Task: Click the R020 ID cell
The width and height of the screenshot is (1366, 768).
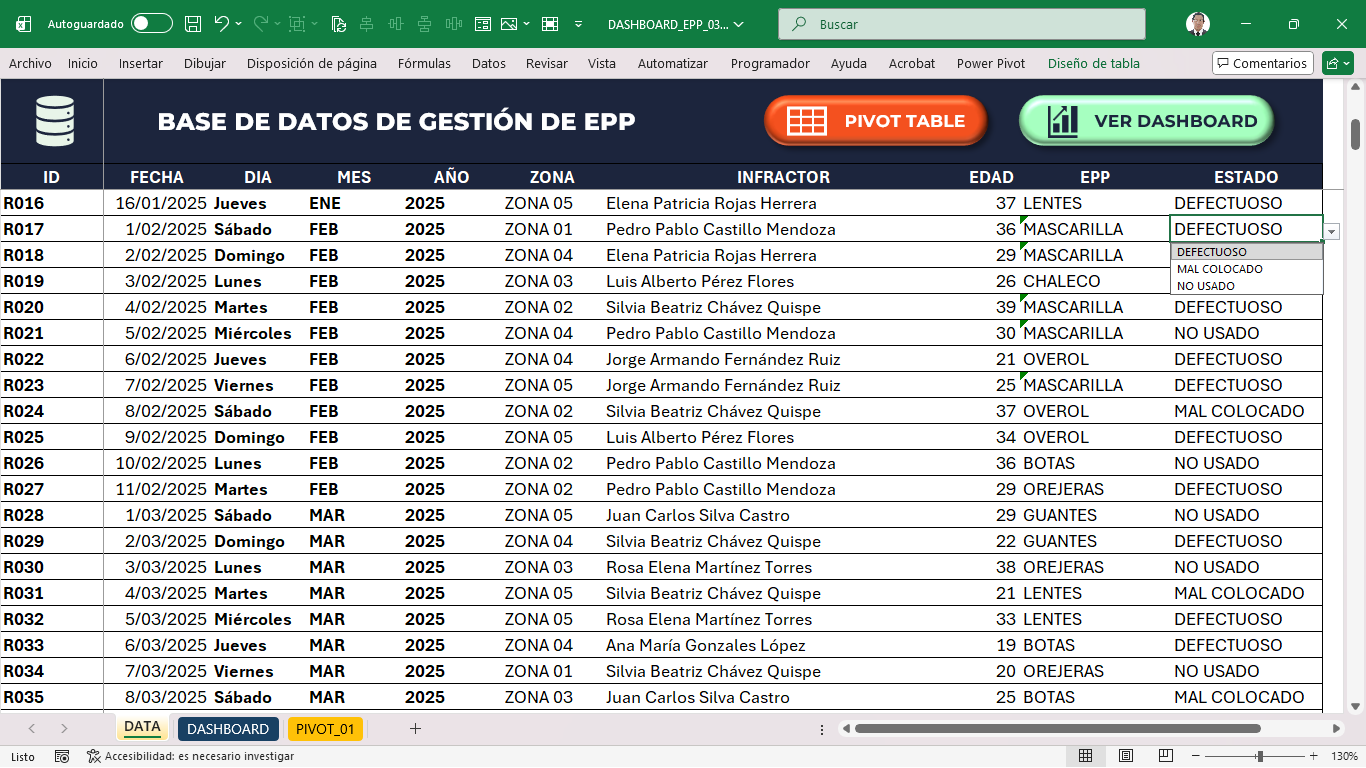Action: 52,307
